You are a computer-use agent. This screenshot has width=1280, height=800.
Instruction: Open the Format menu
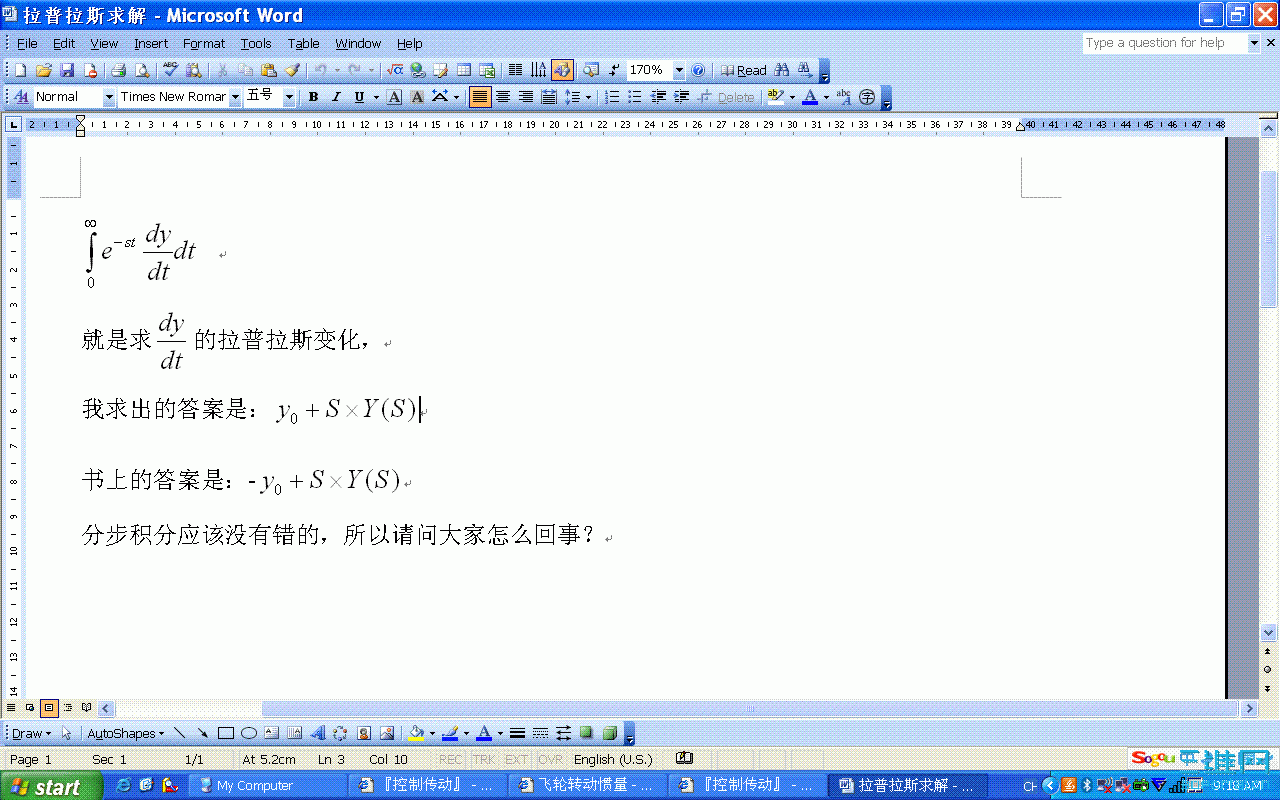point(204,43)
